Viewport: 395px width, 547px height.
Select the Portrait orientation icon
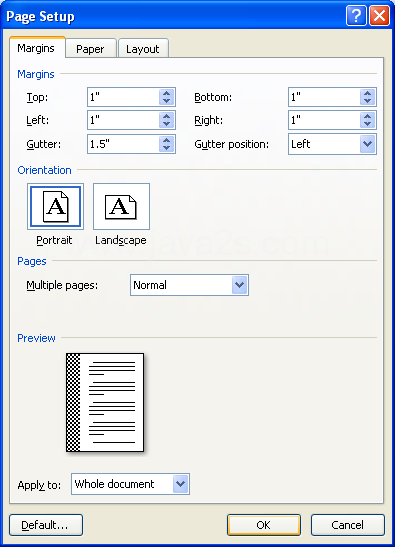pos(55,207)
